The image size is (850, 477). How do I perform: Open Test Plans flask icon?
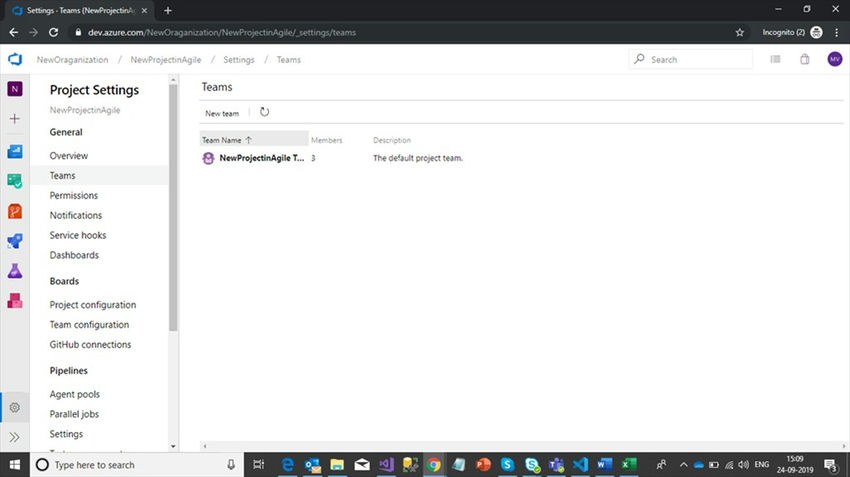tap(15, 270)
